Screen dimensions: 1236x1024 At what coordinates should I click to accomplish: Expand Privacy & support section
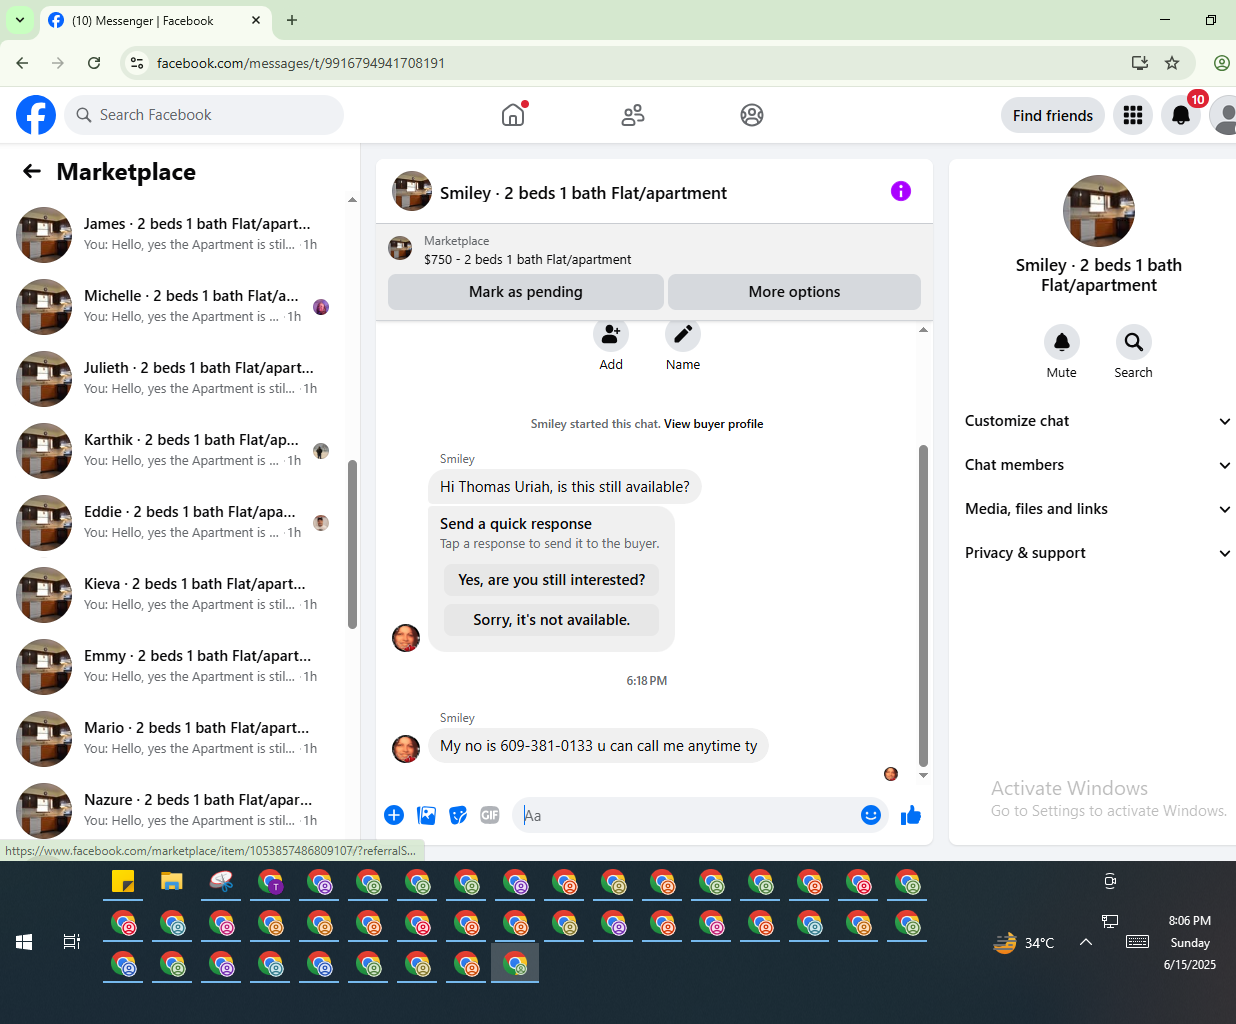click(1098, 553)
